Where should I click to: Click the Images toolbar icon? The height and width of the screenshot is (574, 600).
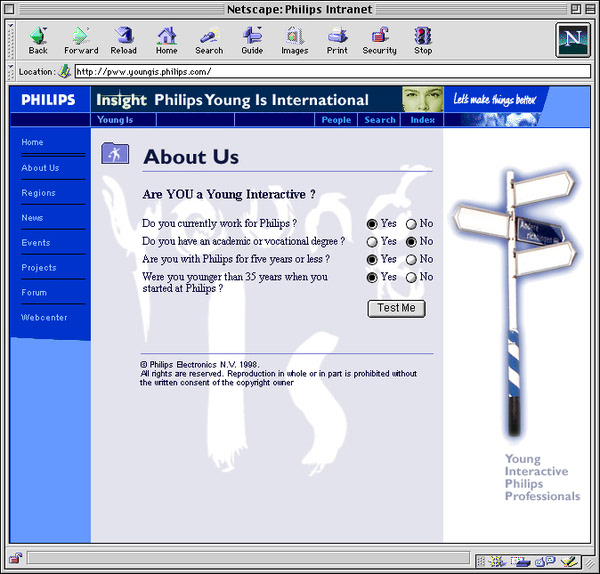click(x=295, y=36)
